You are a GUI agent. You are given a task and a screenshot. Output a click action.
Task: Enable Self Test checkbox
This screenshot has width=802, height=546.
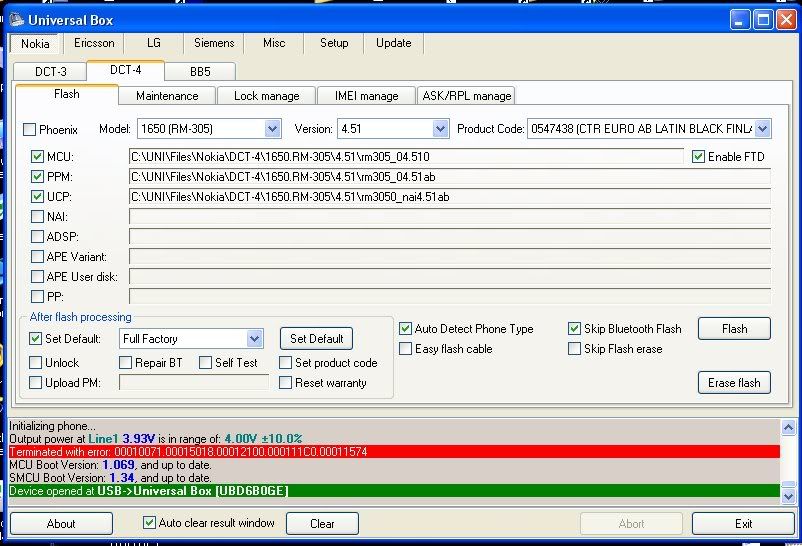tap(205, 362)
